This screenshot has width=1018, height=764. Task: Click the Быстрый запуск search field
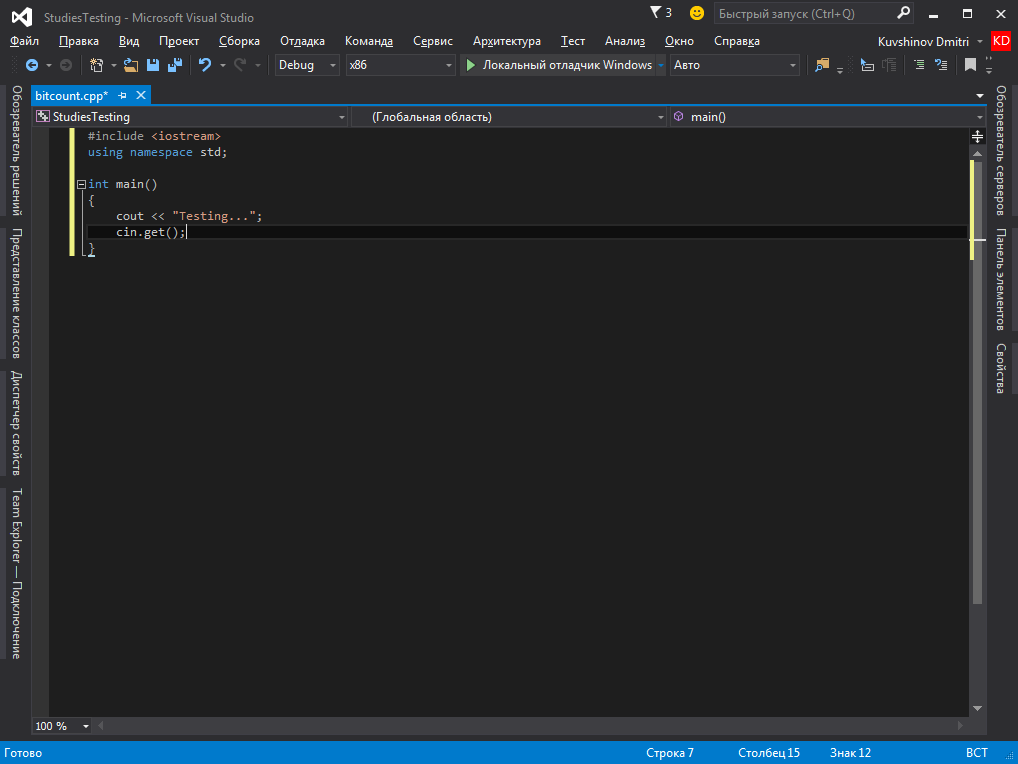800,14
